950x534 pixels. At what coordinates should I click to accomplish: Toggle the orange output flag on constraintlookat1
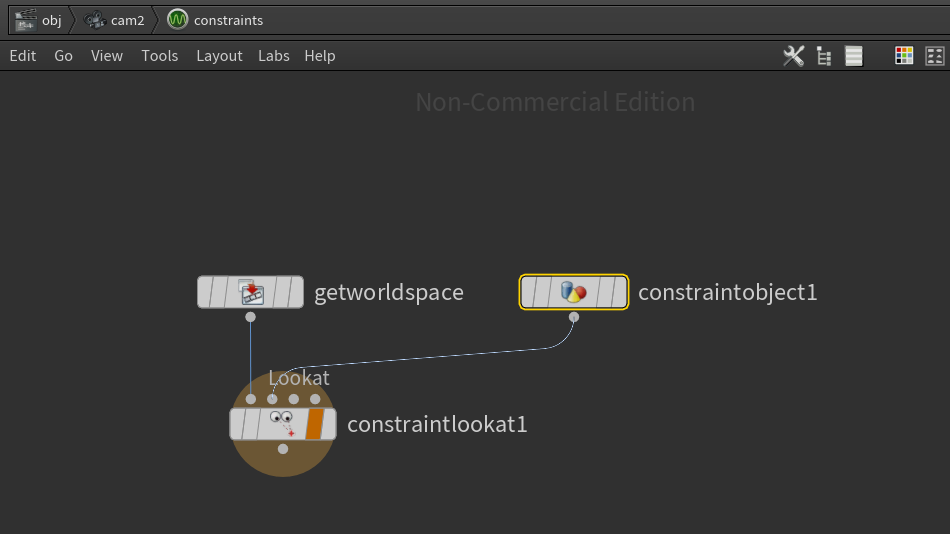(x=314, y=424)
